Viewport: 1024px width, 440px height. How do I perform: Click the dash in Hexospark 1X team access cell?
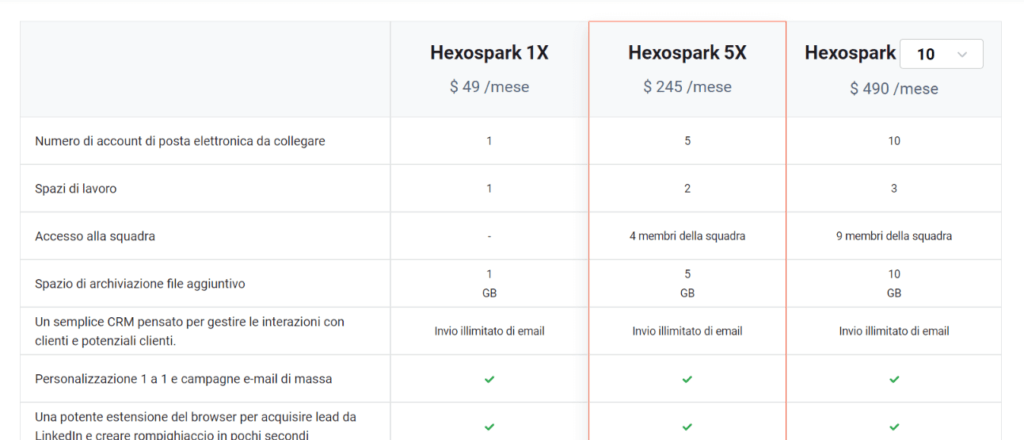click(x=489, y=236)
